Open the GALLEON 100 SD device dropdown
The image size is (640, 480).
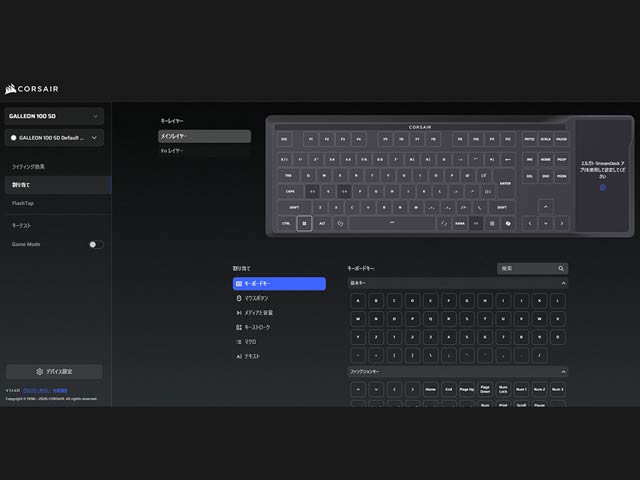tap(54, 116)
